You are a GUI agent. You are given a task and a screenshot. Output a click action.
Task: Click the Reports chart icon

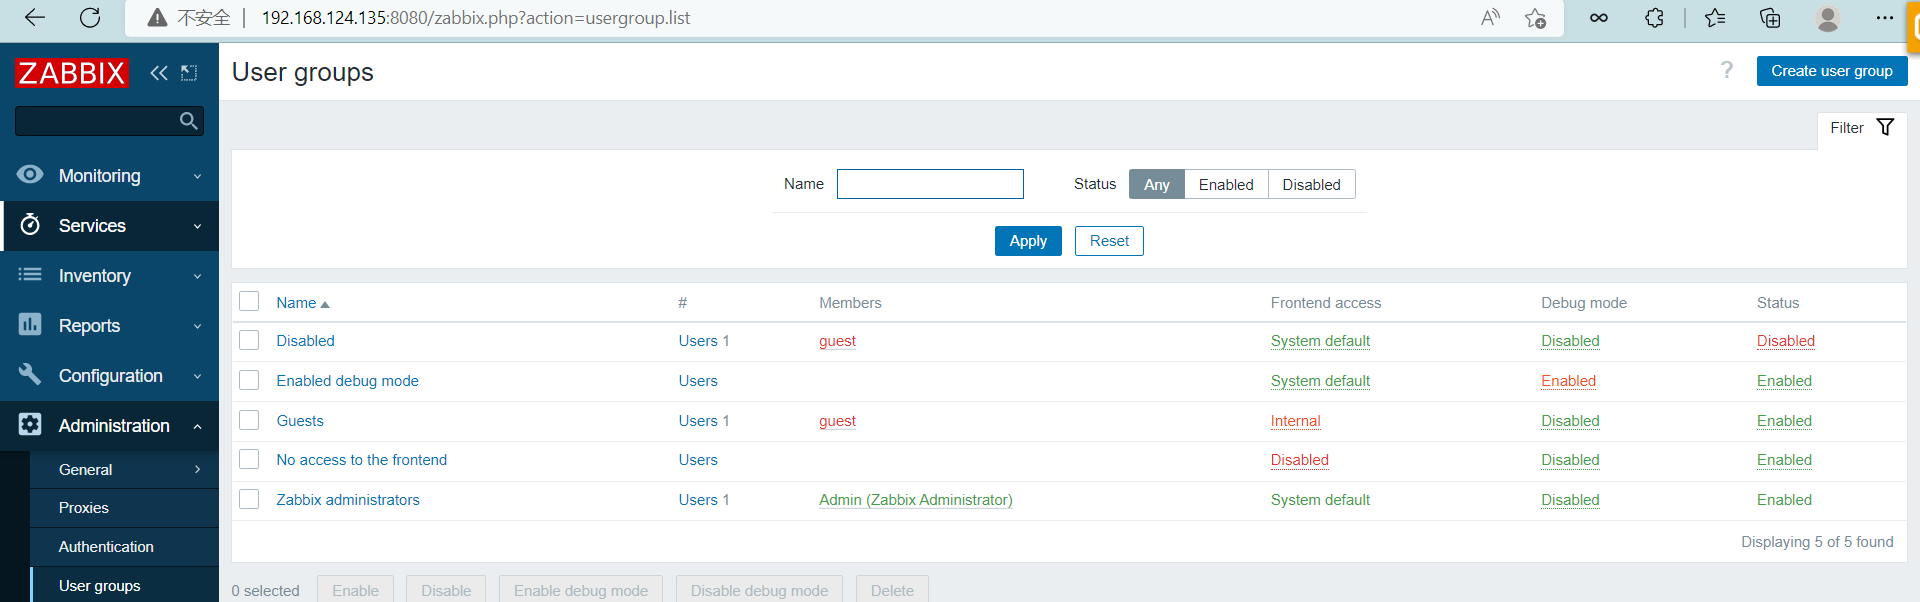coord(30,325)
